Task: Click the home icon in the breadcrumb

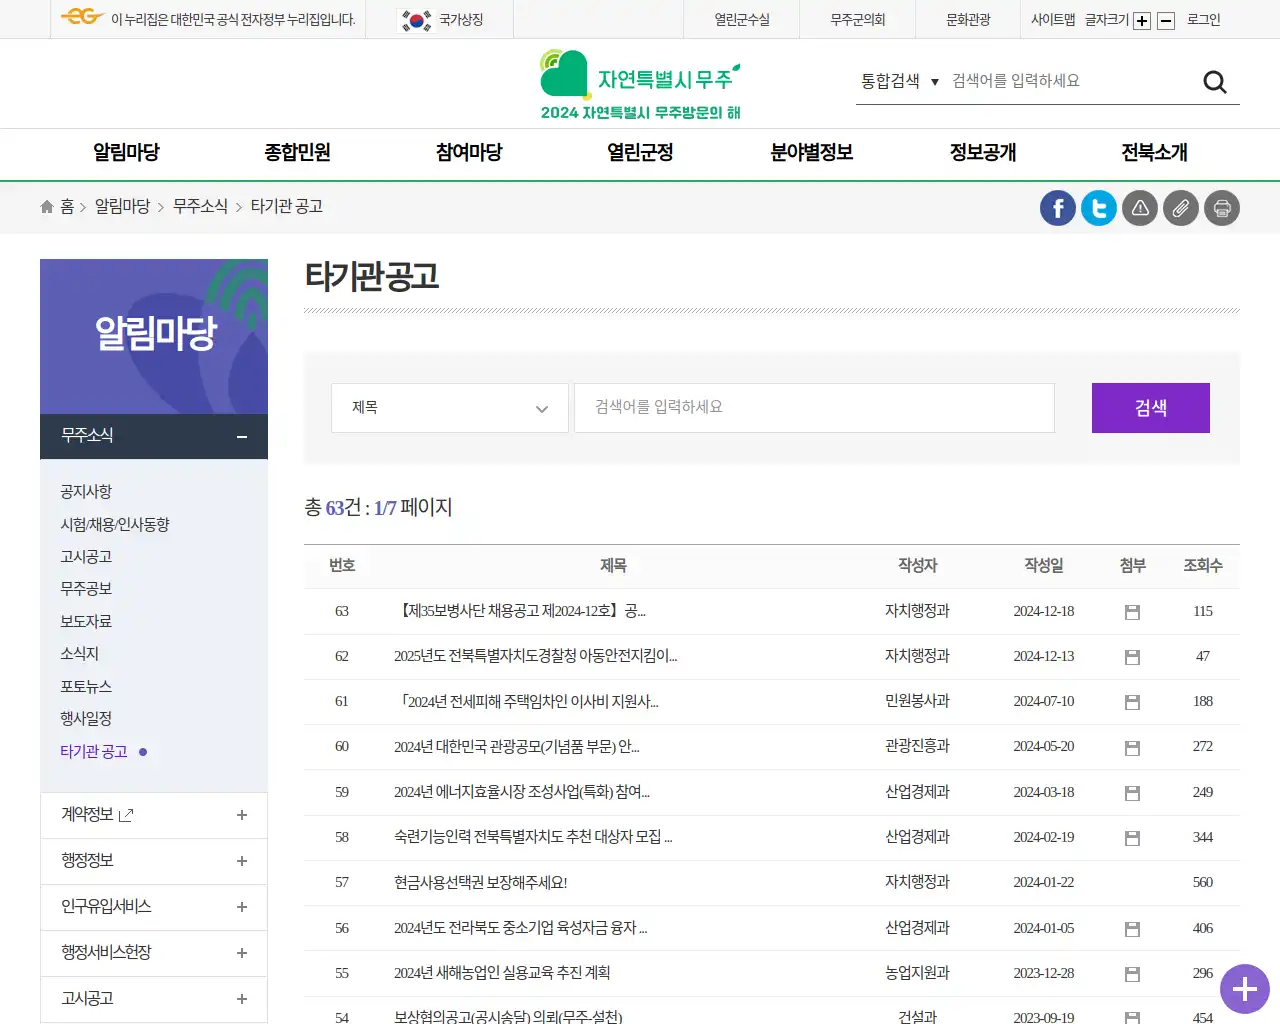Action: tap(46, 206)
